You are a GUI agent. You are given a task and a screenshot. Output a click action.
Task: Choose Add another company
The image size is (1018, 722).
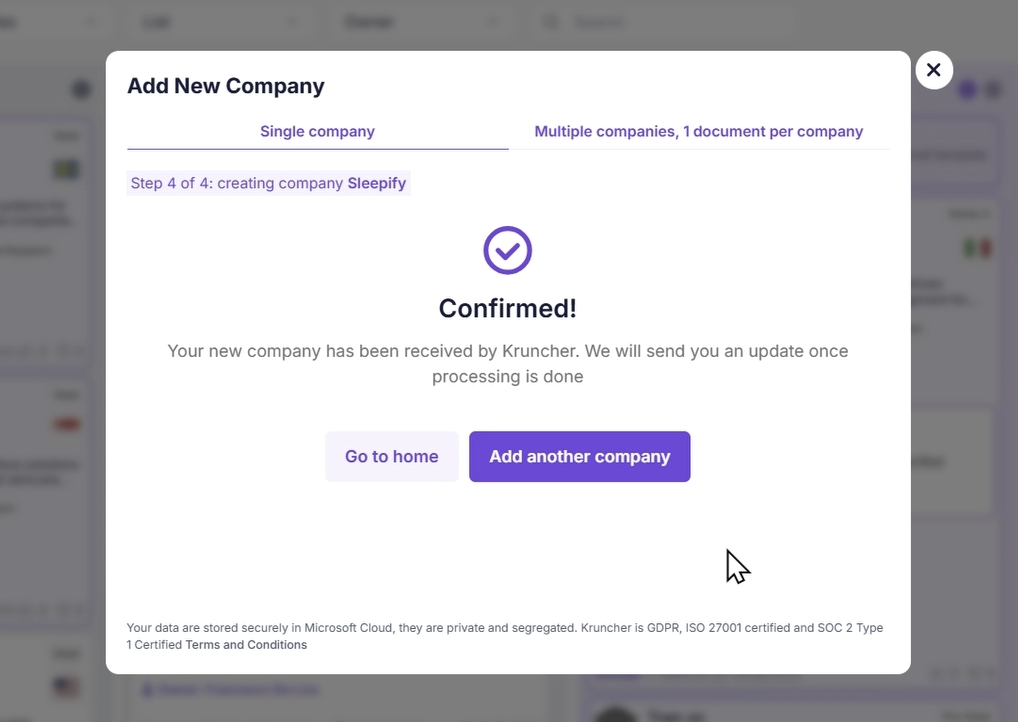click(x=579, y=456)
